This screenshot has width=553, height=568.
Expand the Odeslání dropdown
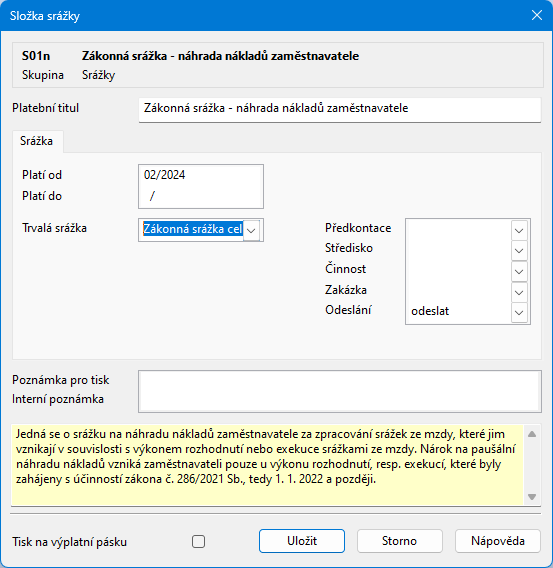519,312
